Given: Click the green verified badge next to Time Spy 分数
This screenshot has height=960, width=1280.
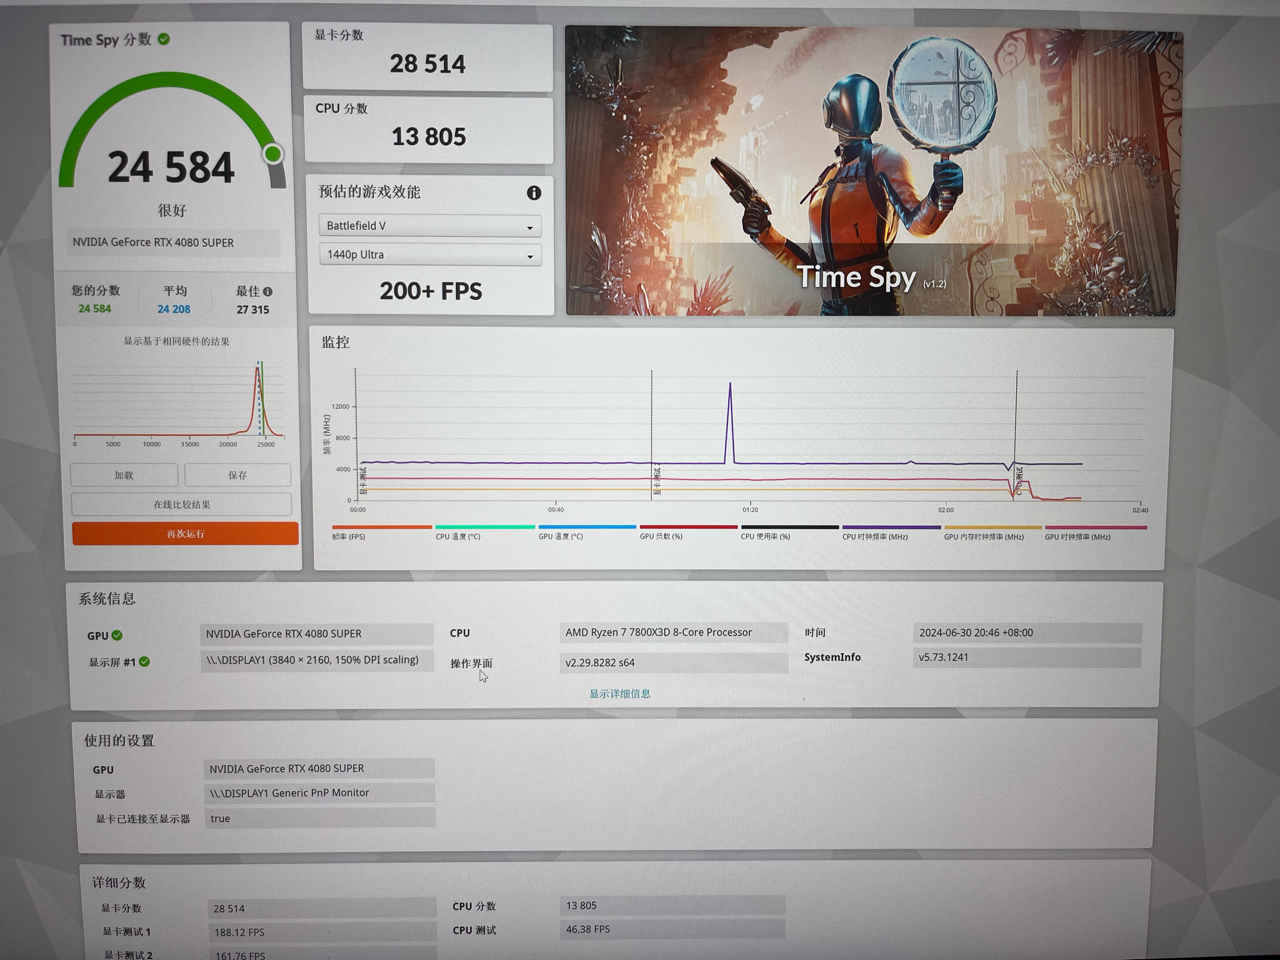Looking at the screenshot, I should pos(166,40).
